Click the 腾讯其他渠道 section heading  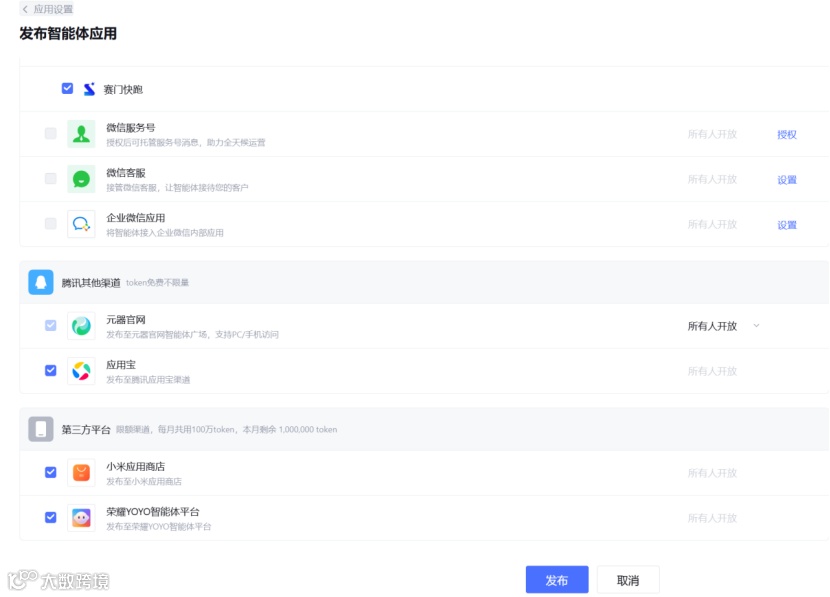[x=91, y=283]
